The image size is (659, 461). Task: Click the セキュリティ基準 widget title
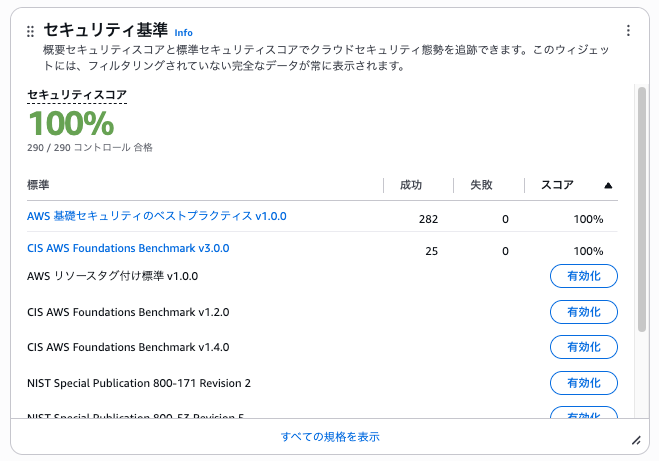tap(106, 30)
